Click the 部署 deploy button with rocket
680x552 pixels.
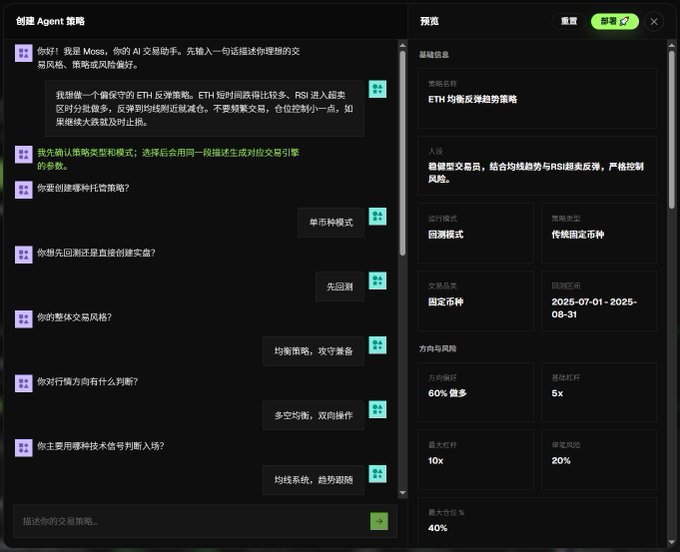pos(615,21)
